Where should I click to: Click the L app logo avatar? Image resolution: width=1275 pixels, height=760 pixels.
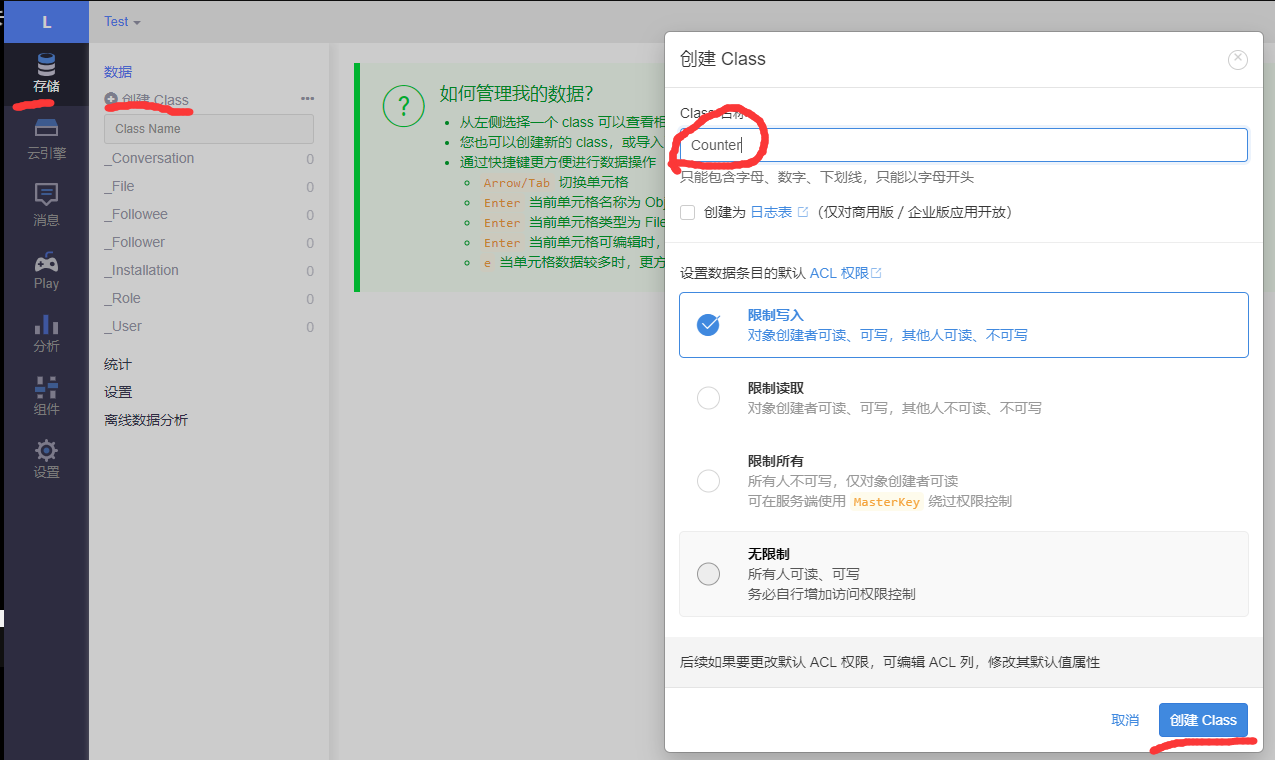click(x=46, y=22)
